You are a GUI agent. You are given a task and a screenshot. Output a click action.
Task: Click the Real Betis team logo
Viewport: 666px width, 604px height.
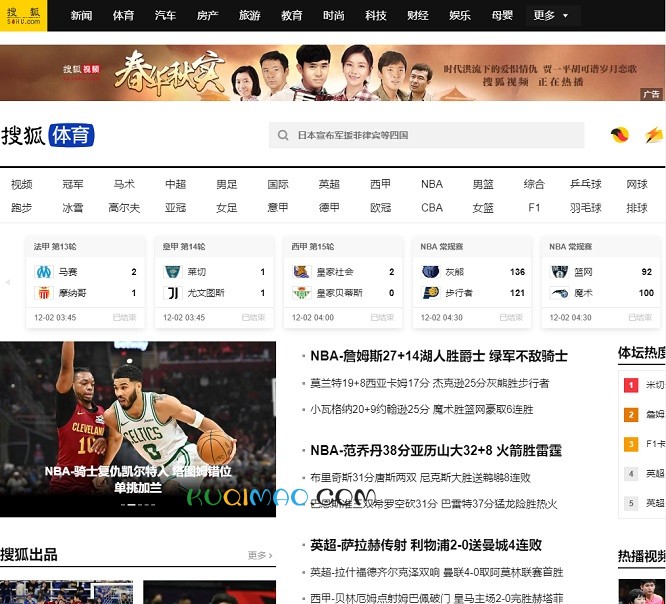(x=302, y=293)
